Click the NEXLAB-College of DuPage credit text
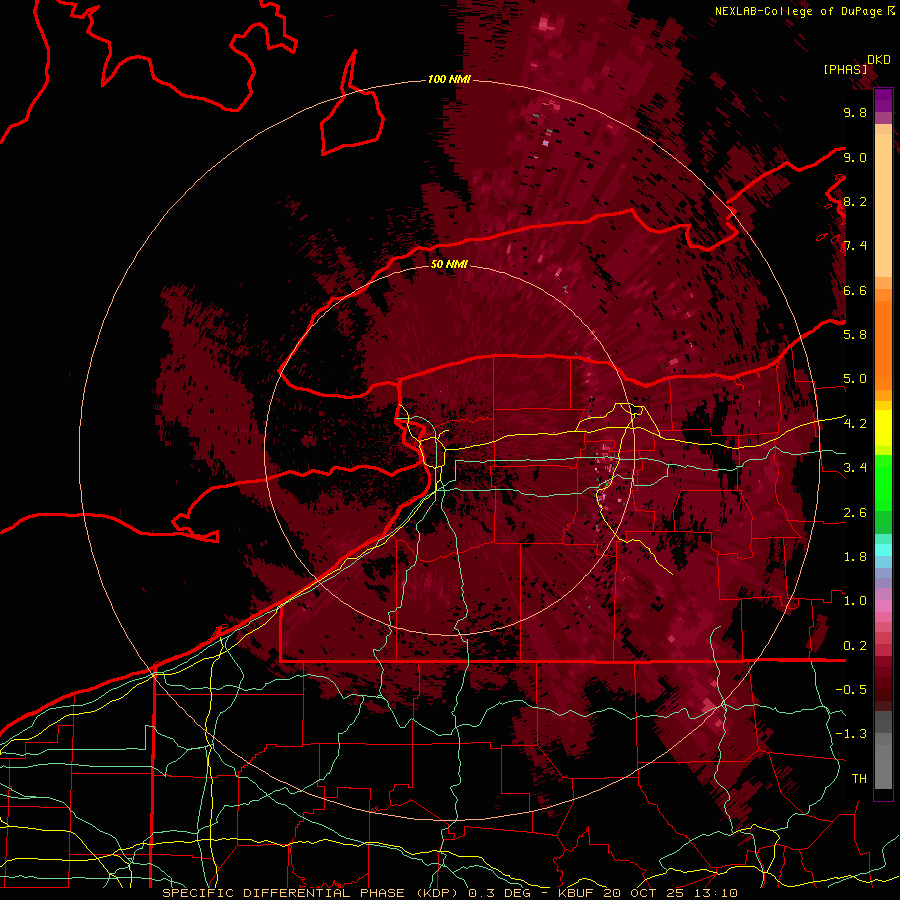 [798, 11]
